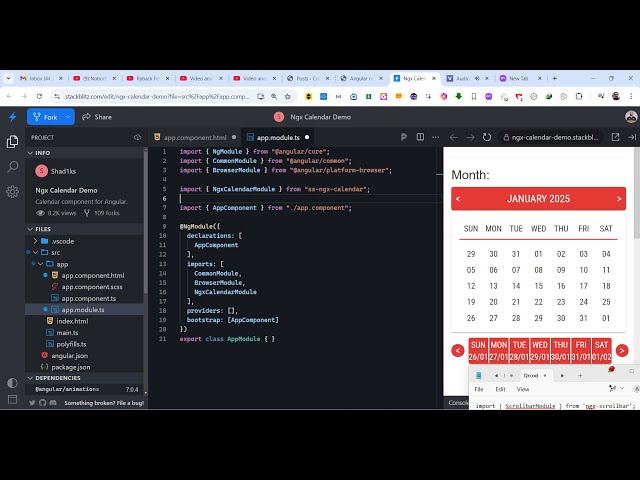The image size is (640, 480).
Task: Click the StackBlitz lightning bolt logo
Action: coord(12,117)
